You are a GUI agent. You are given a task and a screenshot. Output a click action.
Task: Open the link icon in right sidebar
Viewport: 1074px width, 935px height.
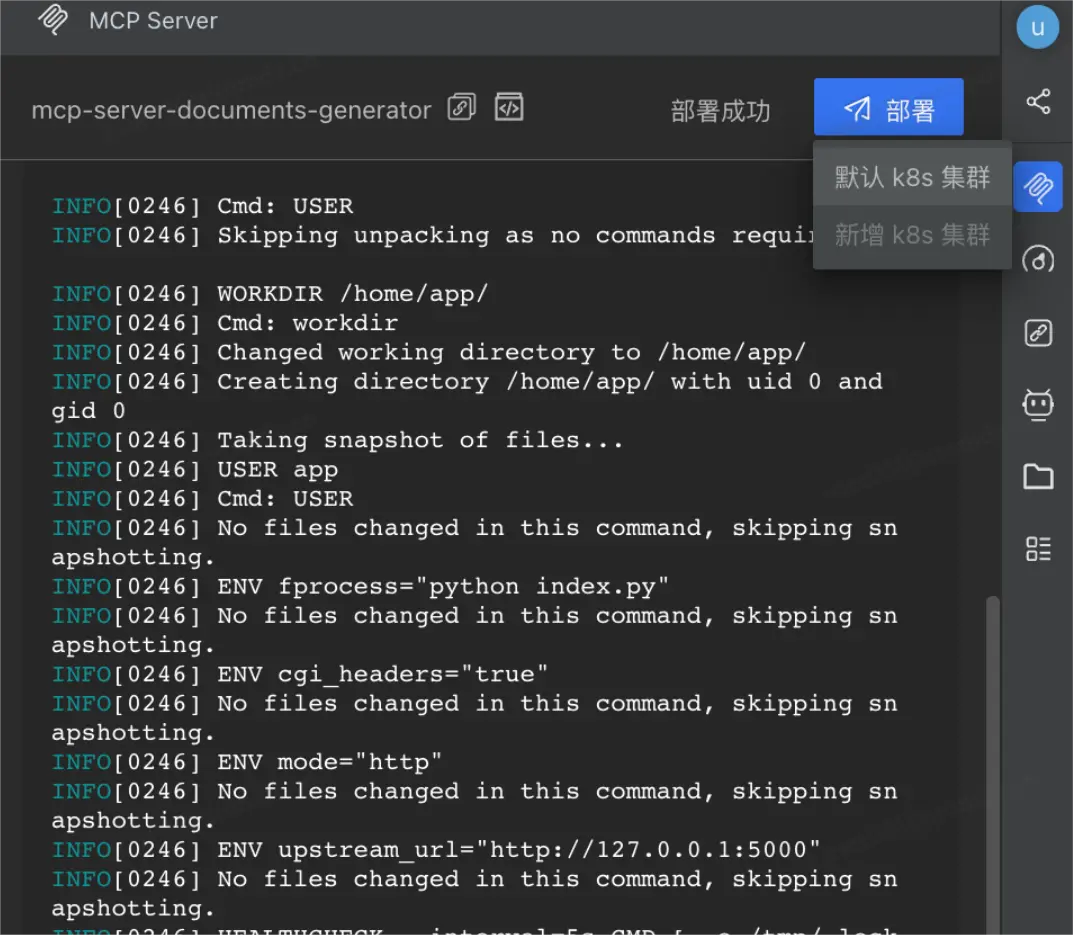point(1038,333)
